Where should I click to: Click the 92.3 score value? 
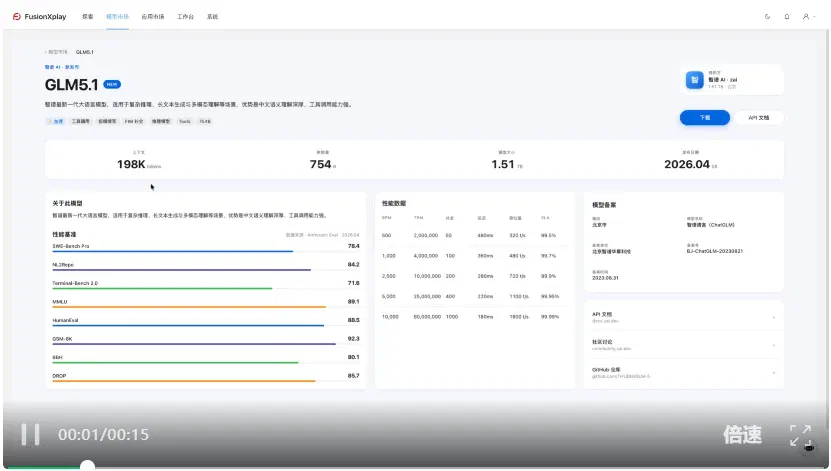point(353,339)
